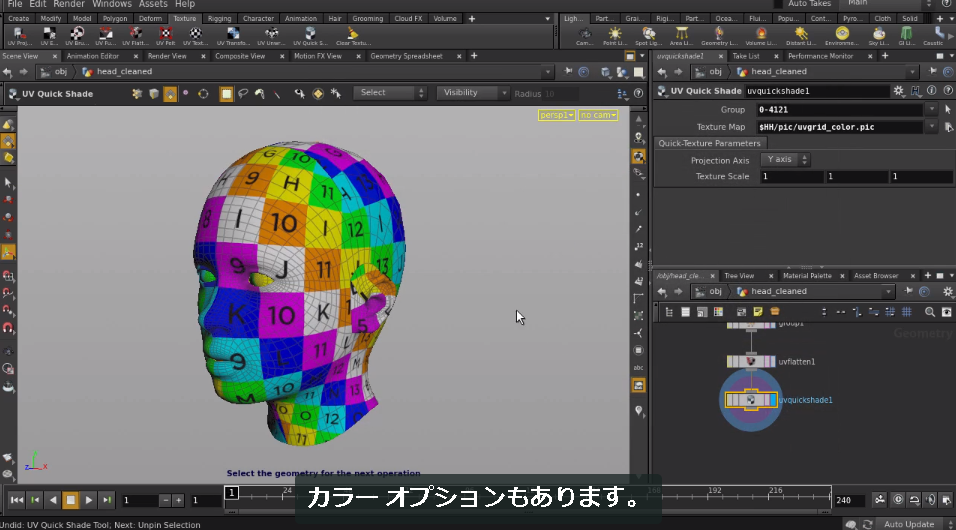The image size is (956, 530).
Task: Toggle the box selection mode button
Action: point(226,93)
